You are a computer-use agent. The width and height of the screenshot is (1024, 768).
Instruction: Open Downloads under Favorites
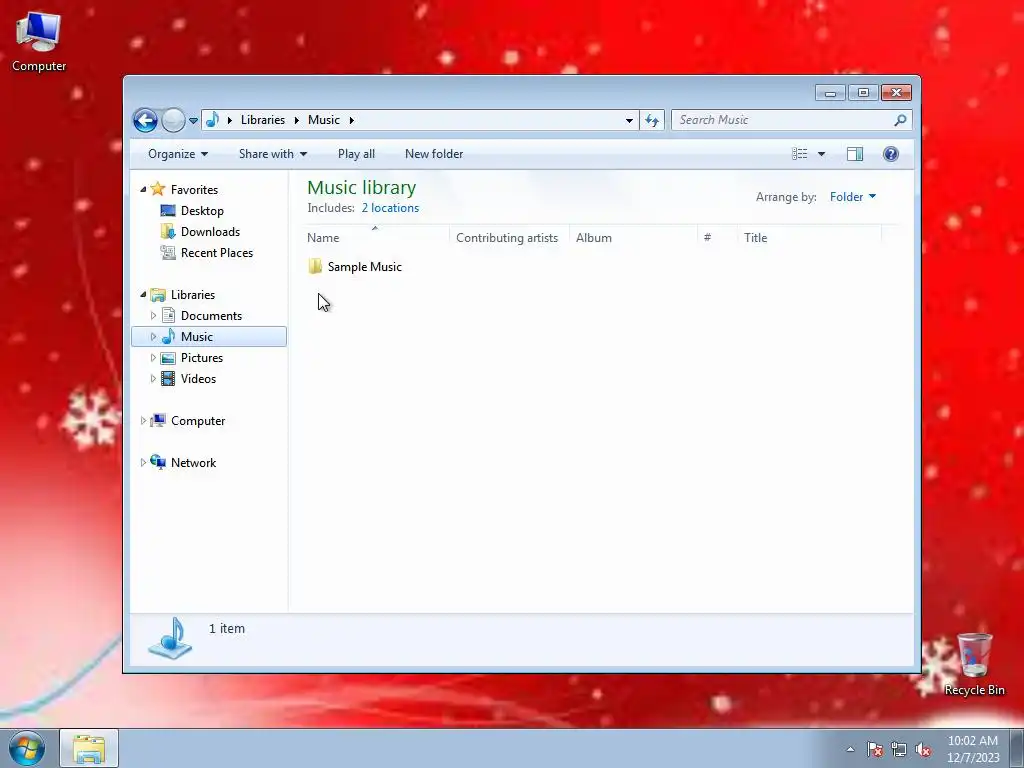210,232
